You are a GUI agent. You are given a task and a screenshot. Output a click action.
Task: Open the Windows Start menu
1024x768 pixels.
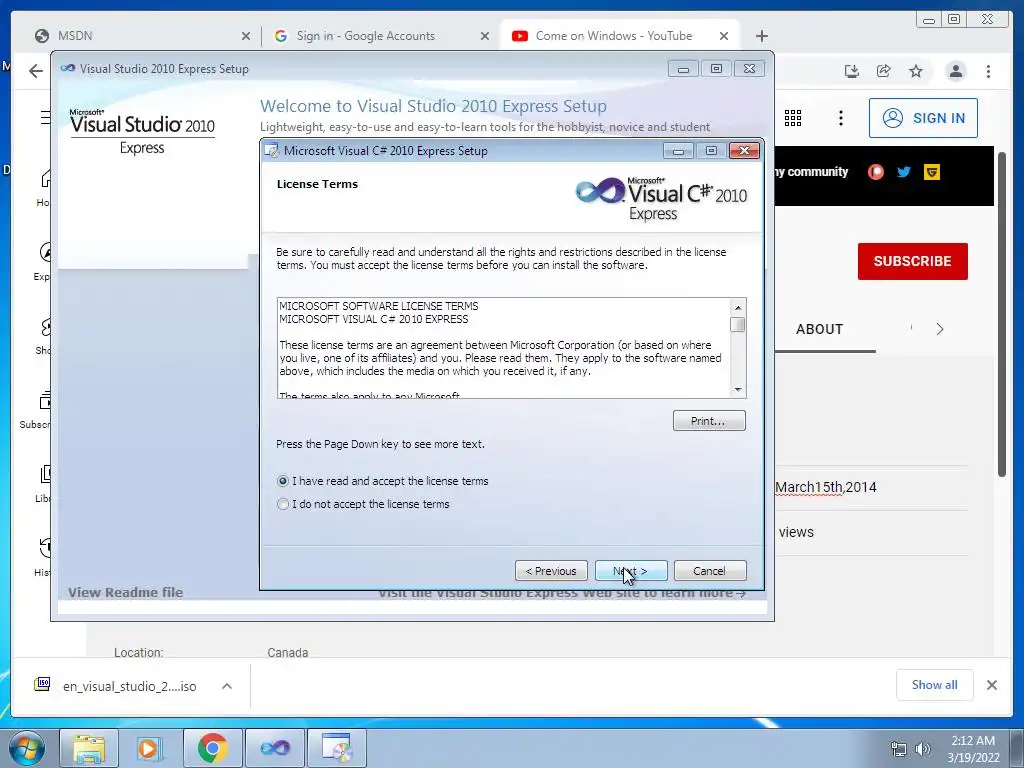27,748
